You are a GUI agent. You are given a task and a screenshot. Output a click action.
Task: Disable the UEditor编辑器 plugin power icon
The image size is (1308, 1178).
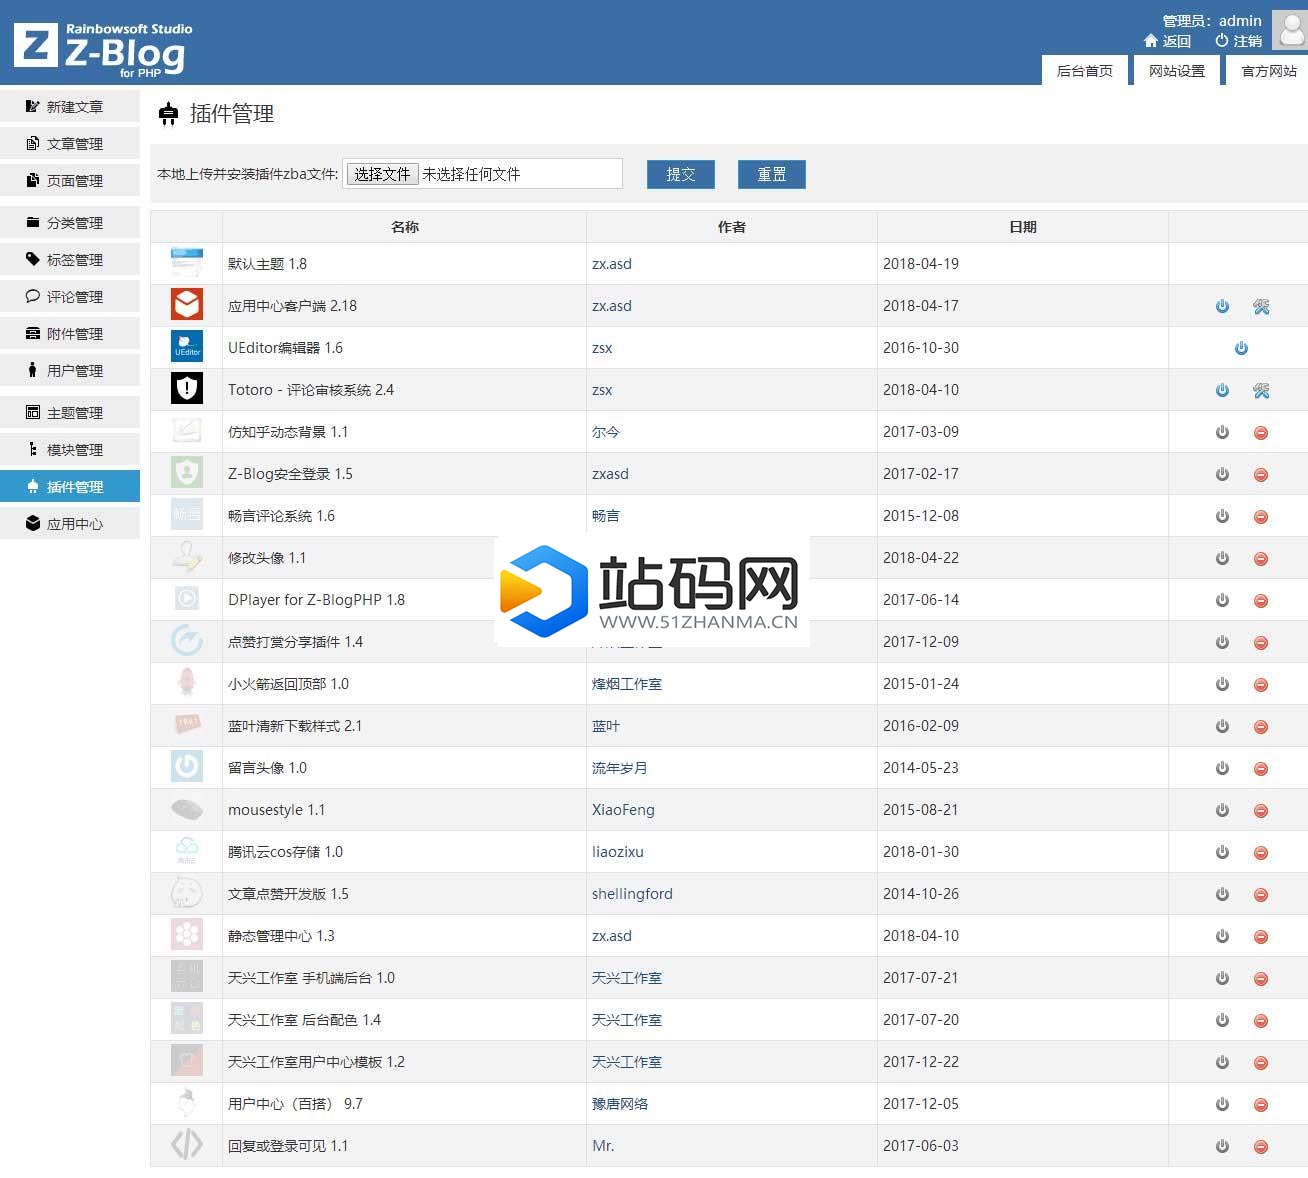1241,349
